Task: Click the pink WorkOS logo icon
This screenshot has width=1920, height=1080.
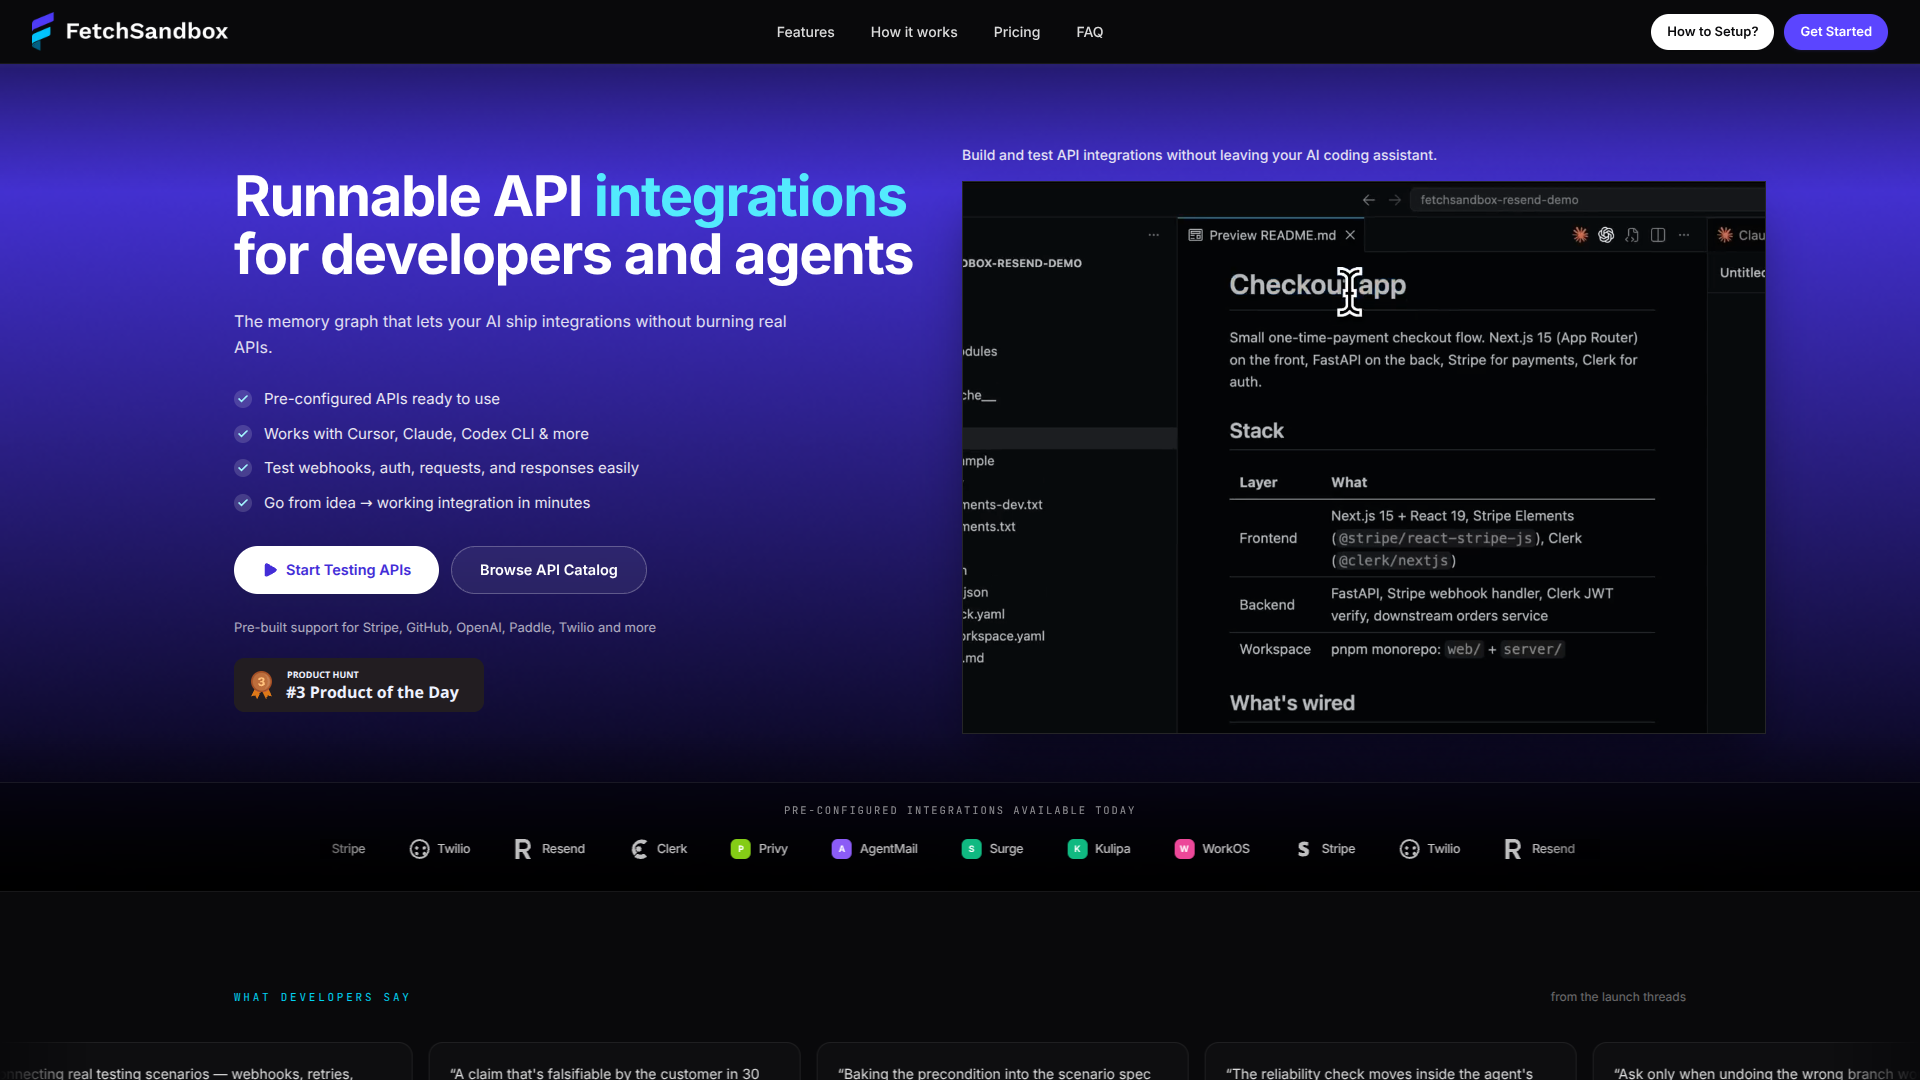Action: point(1184,849)
